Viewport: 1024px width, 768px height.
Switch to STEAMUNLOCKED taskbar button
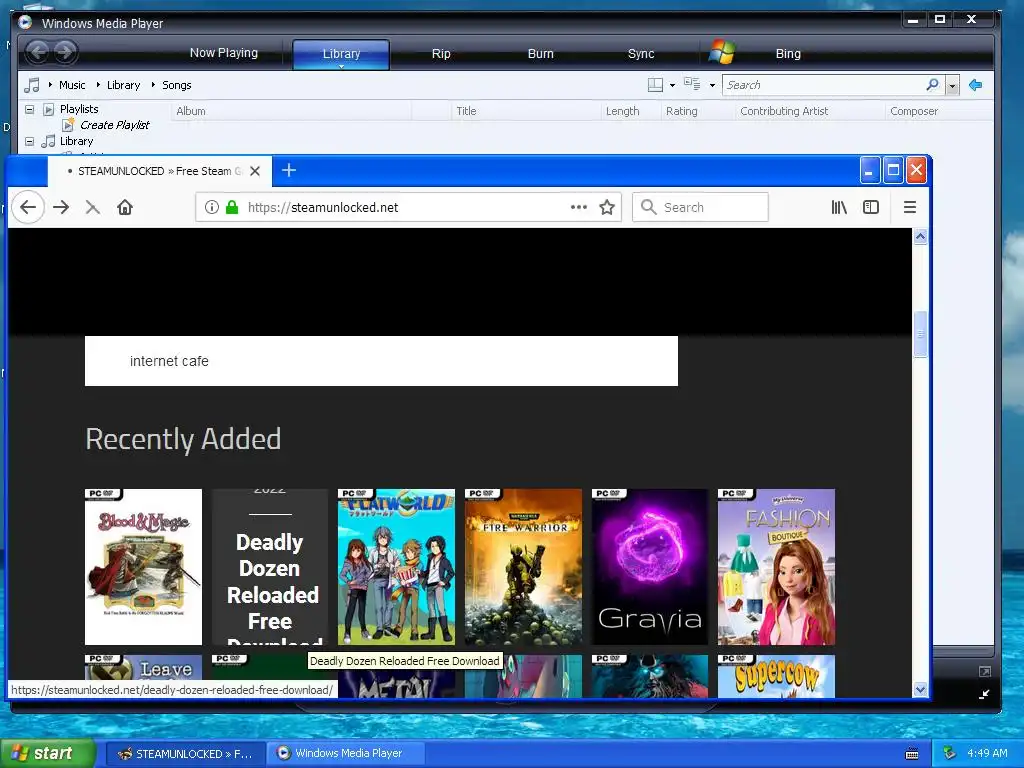[185, 754]
